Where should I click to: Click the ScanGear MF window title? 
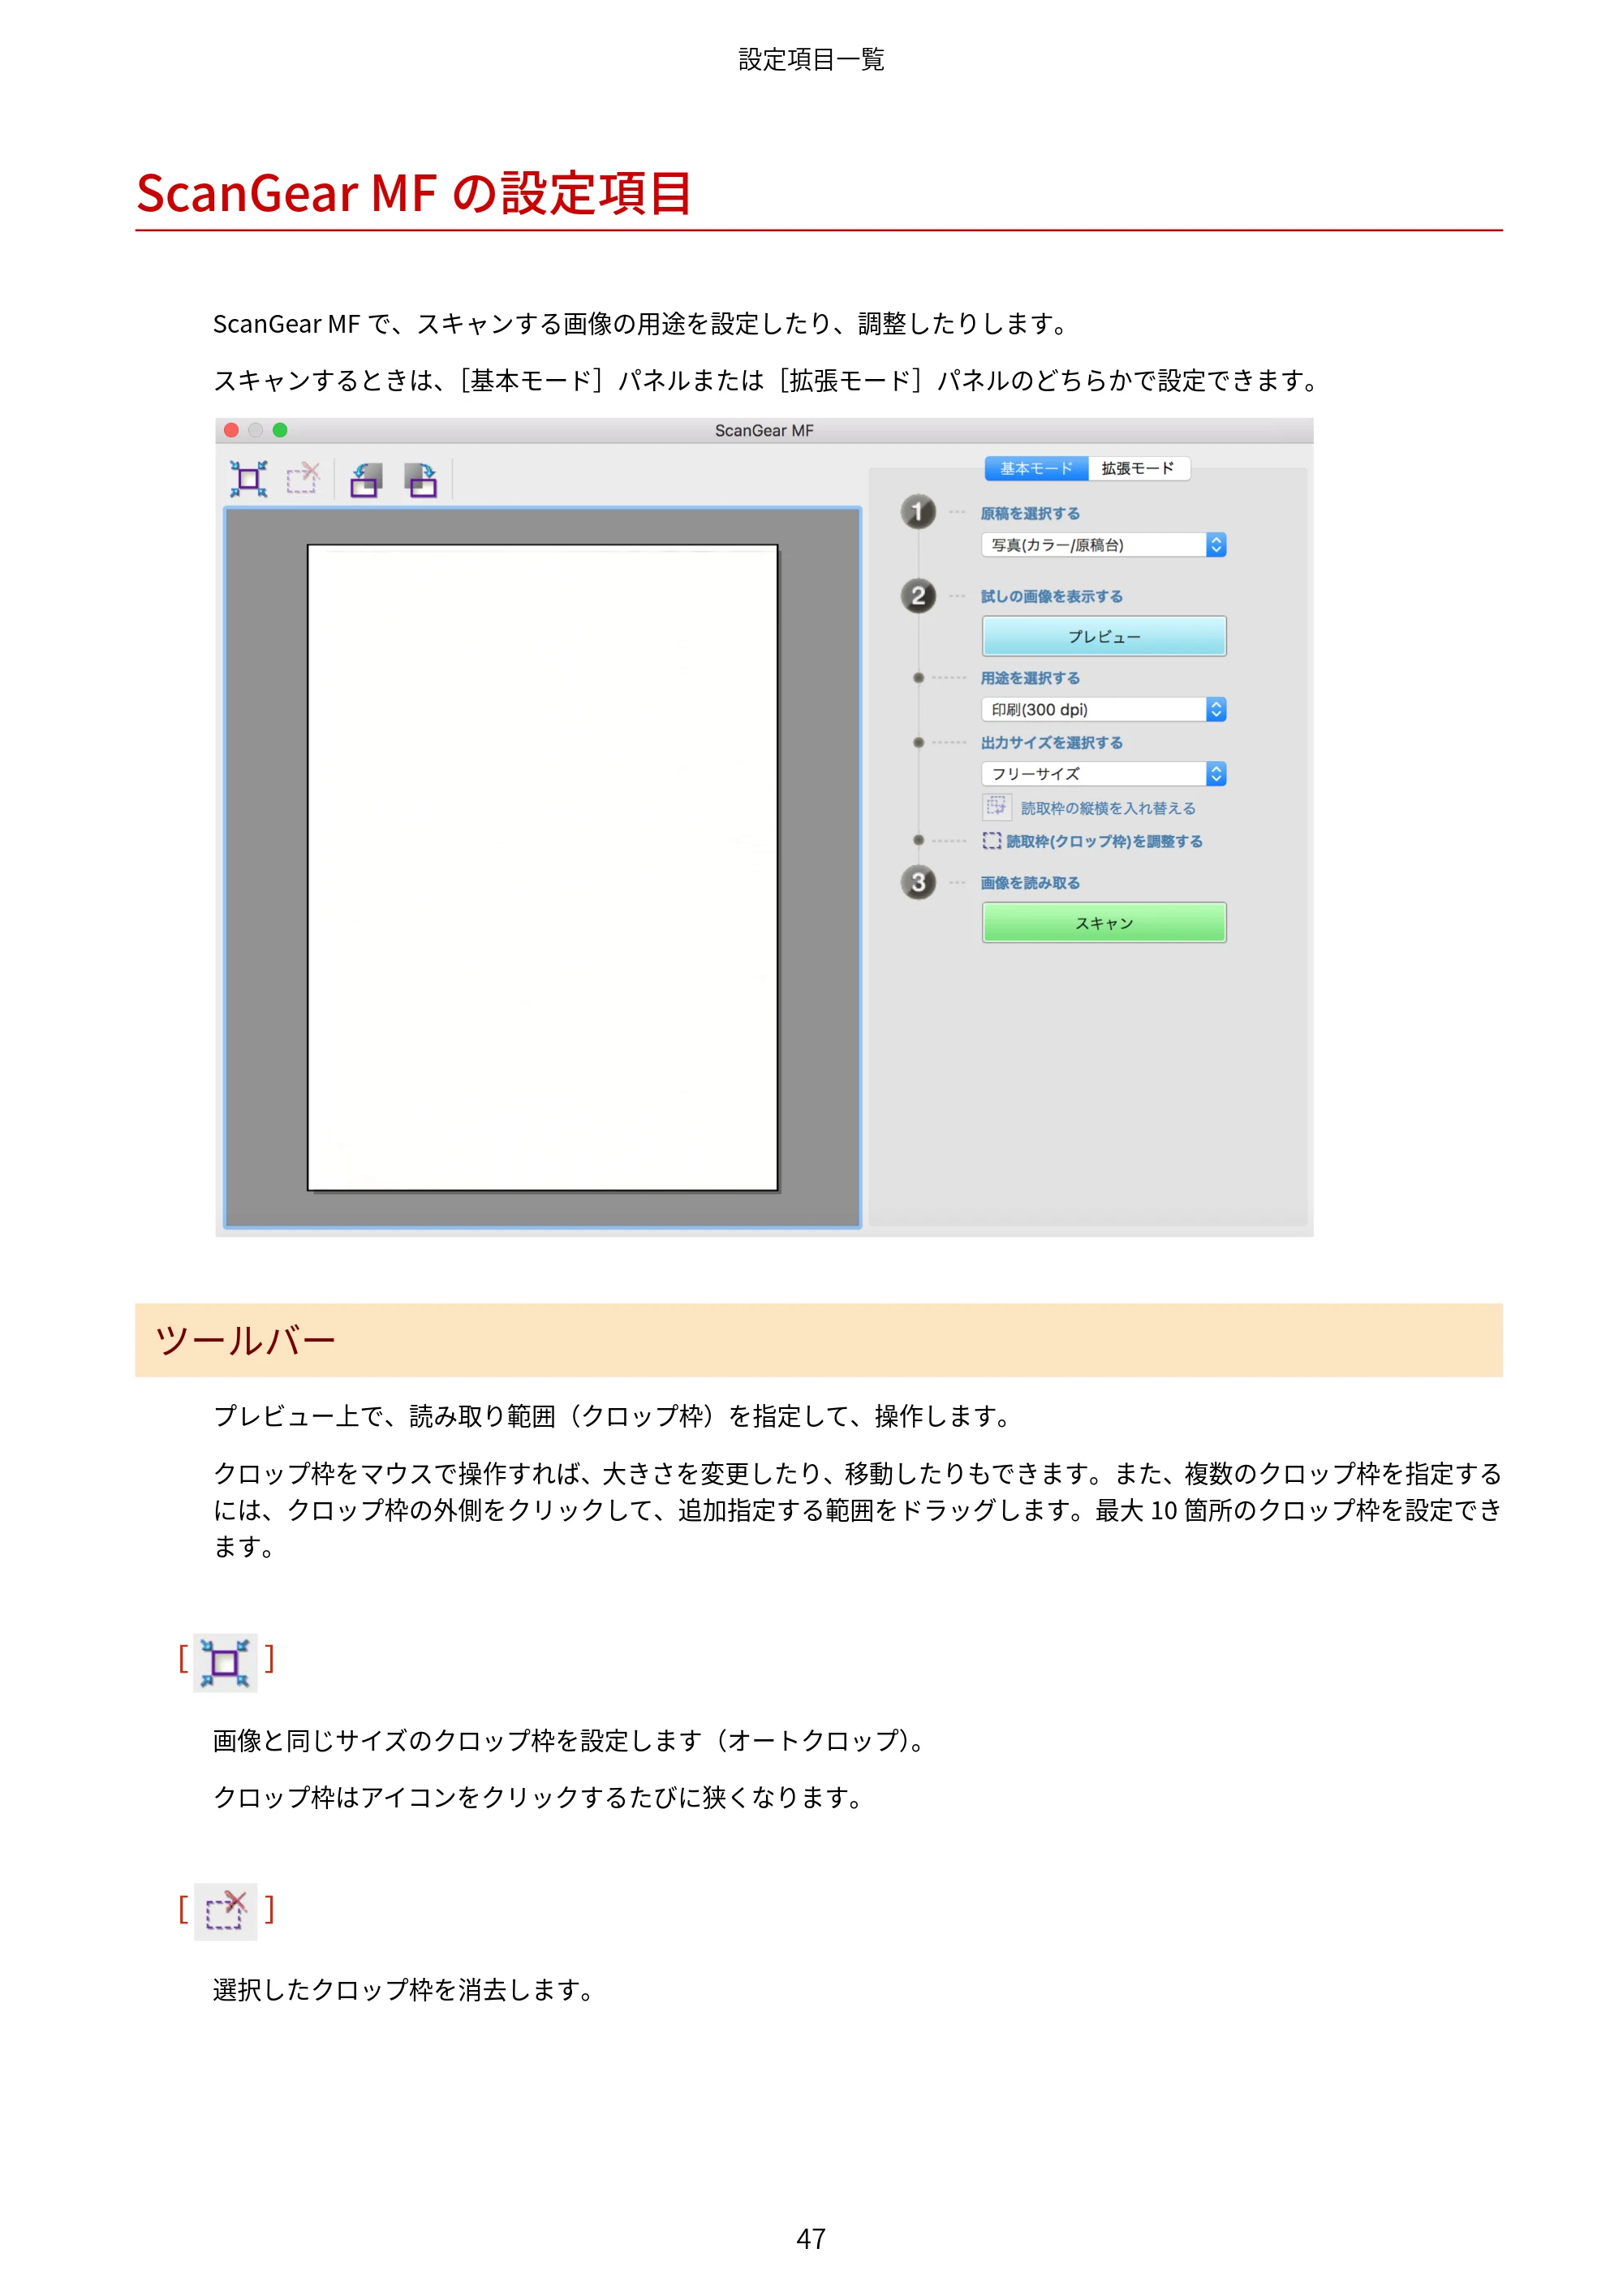click(764, 430)
